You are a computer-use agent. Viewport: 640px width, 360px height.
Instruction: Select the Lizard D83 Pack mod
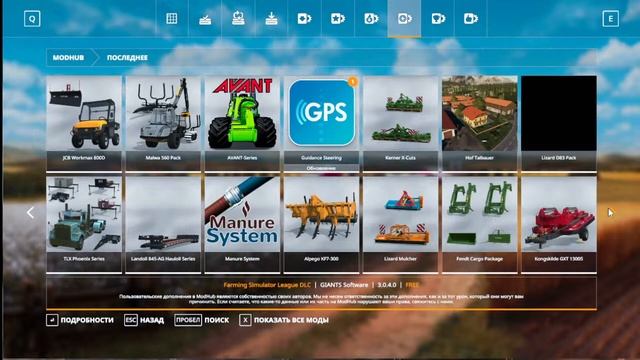click(559, 123)
